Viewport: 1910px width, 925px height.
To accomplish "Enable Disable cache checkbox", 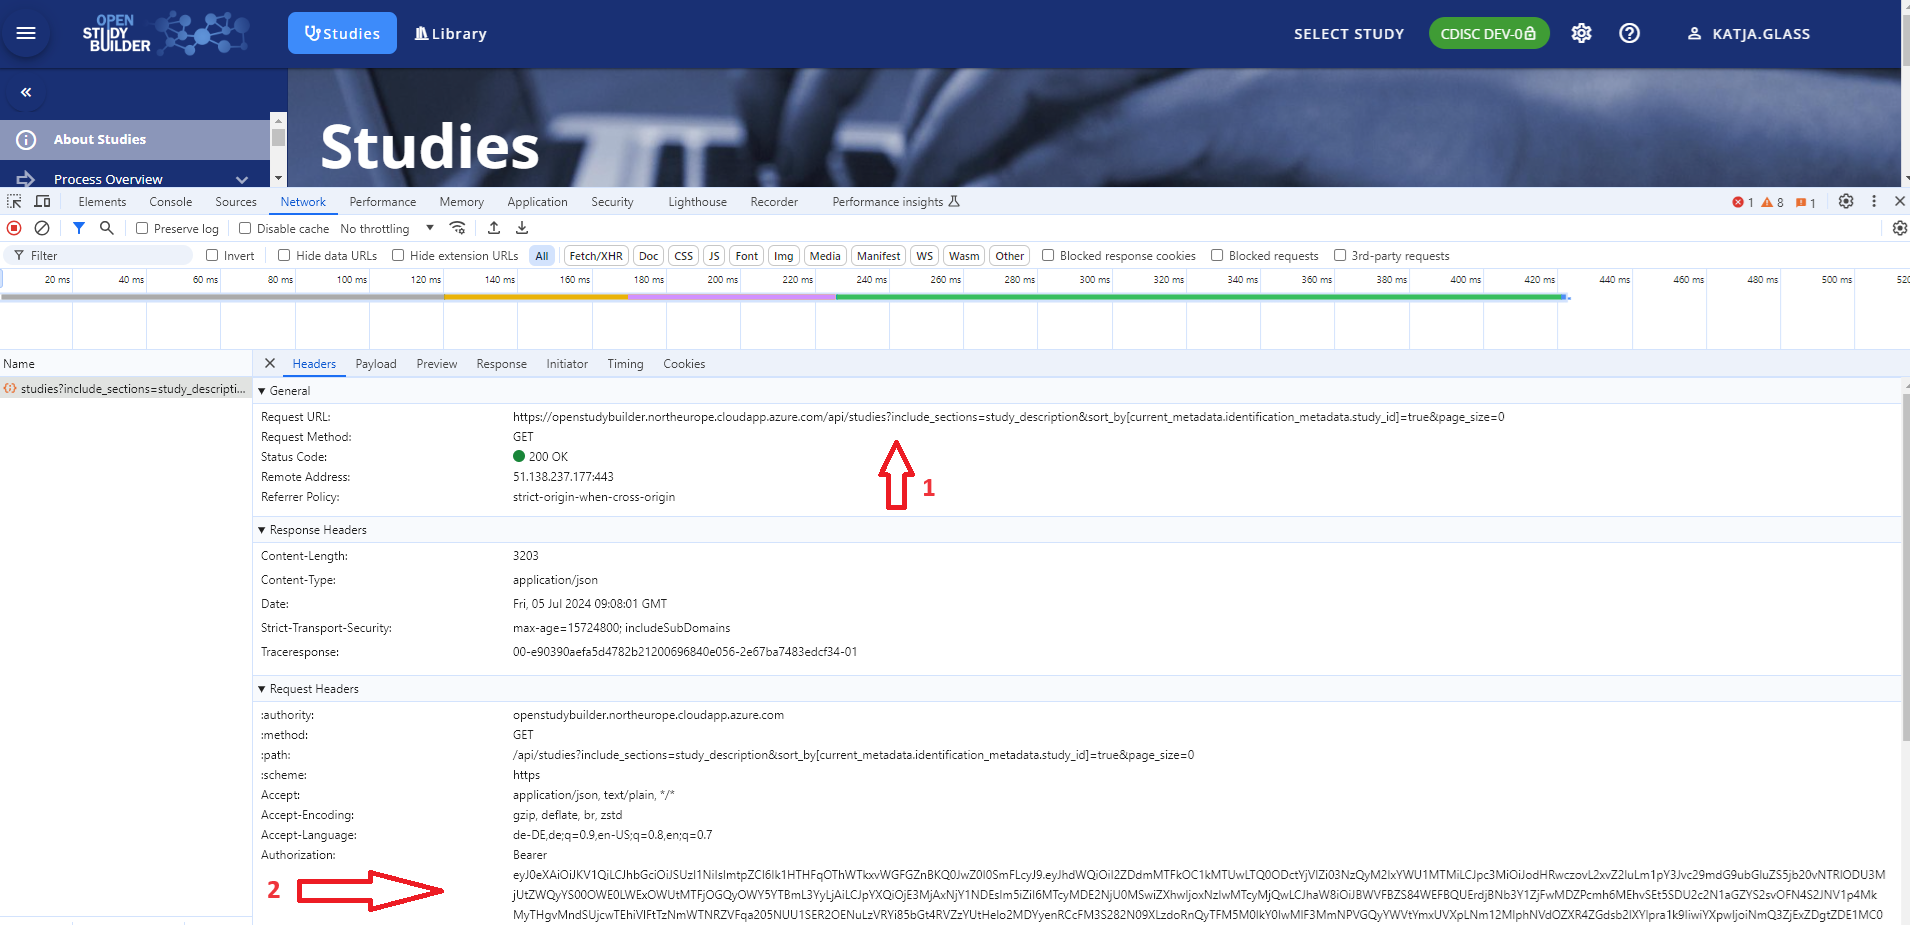I will (245, 228).
